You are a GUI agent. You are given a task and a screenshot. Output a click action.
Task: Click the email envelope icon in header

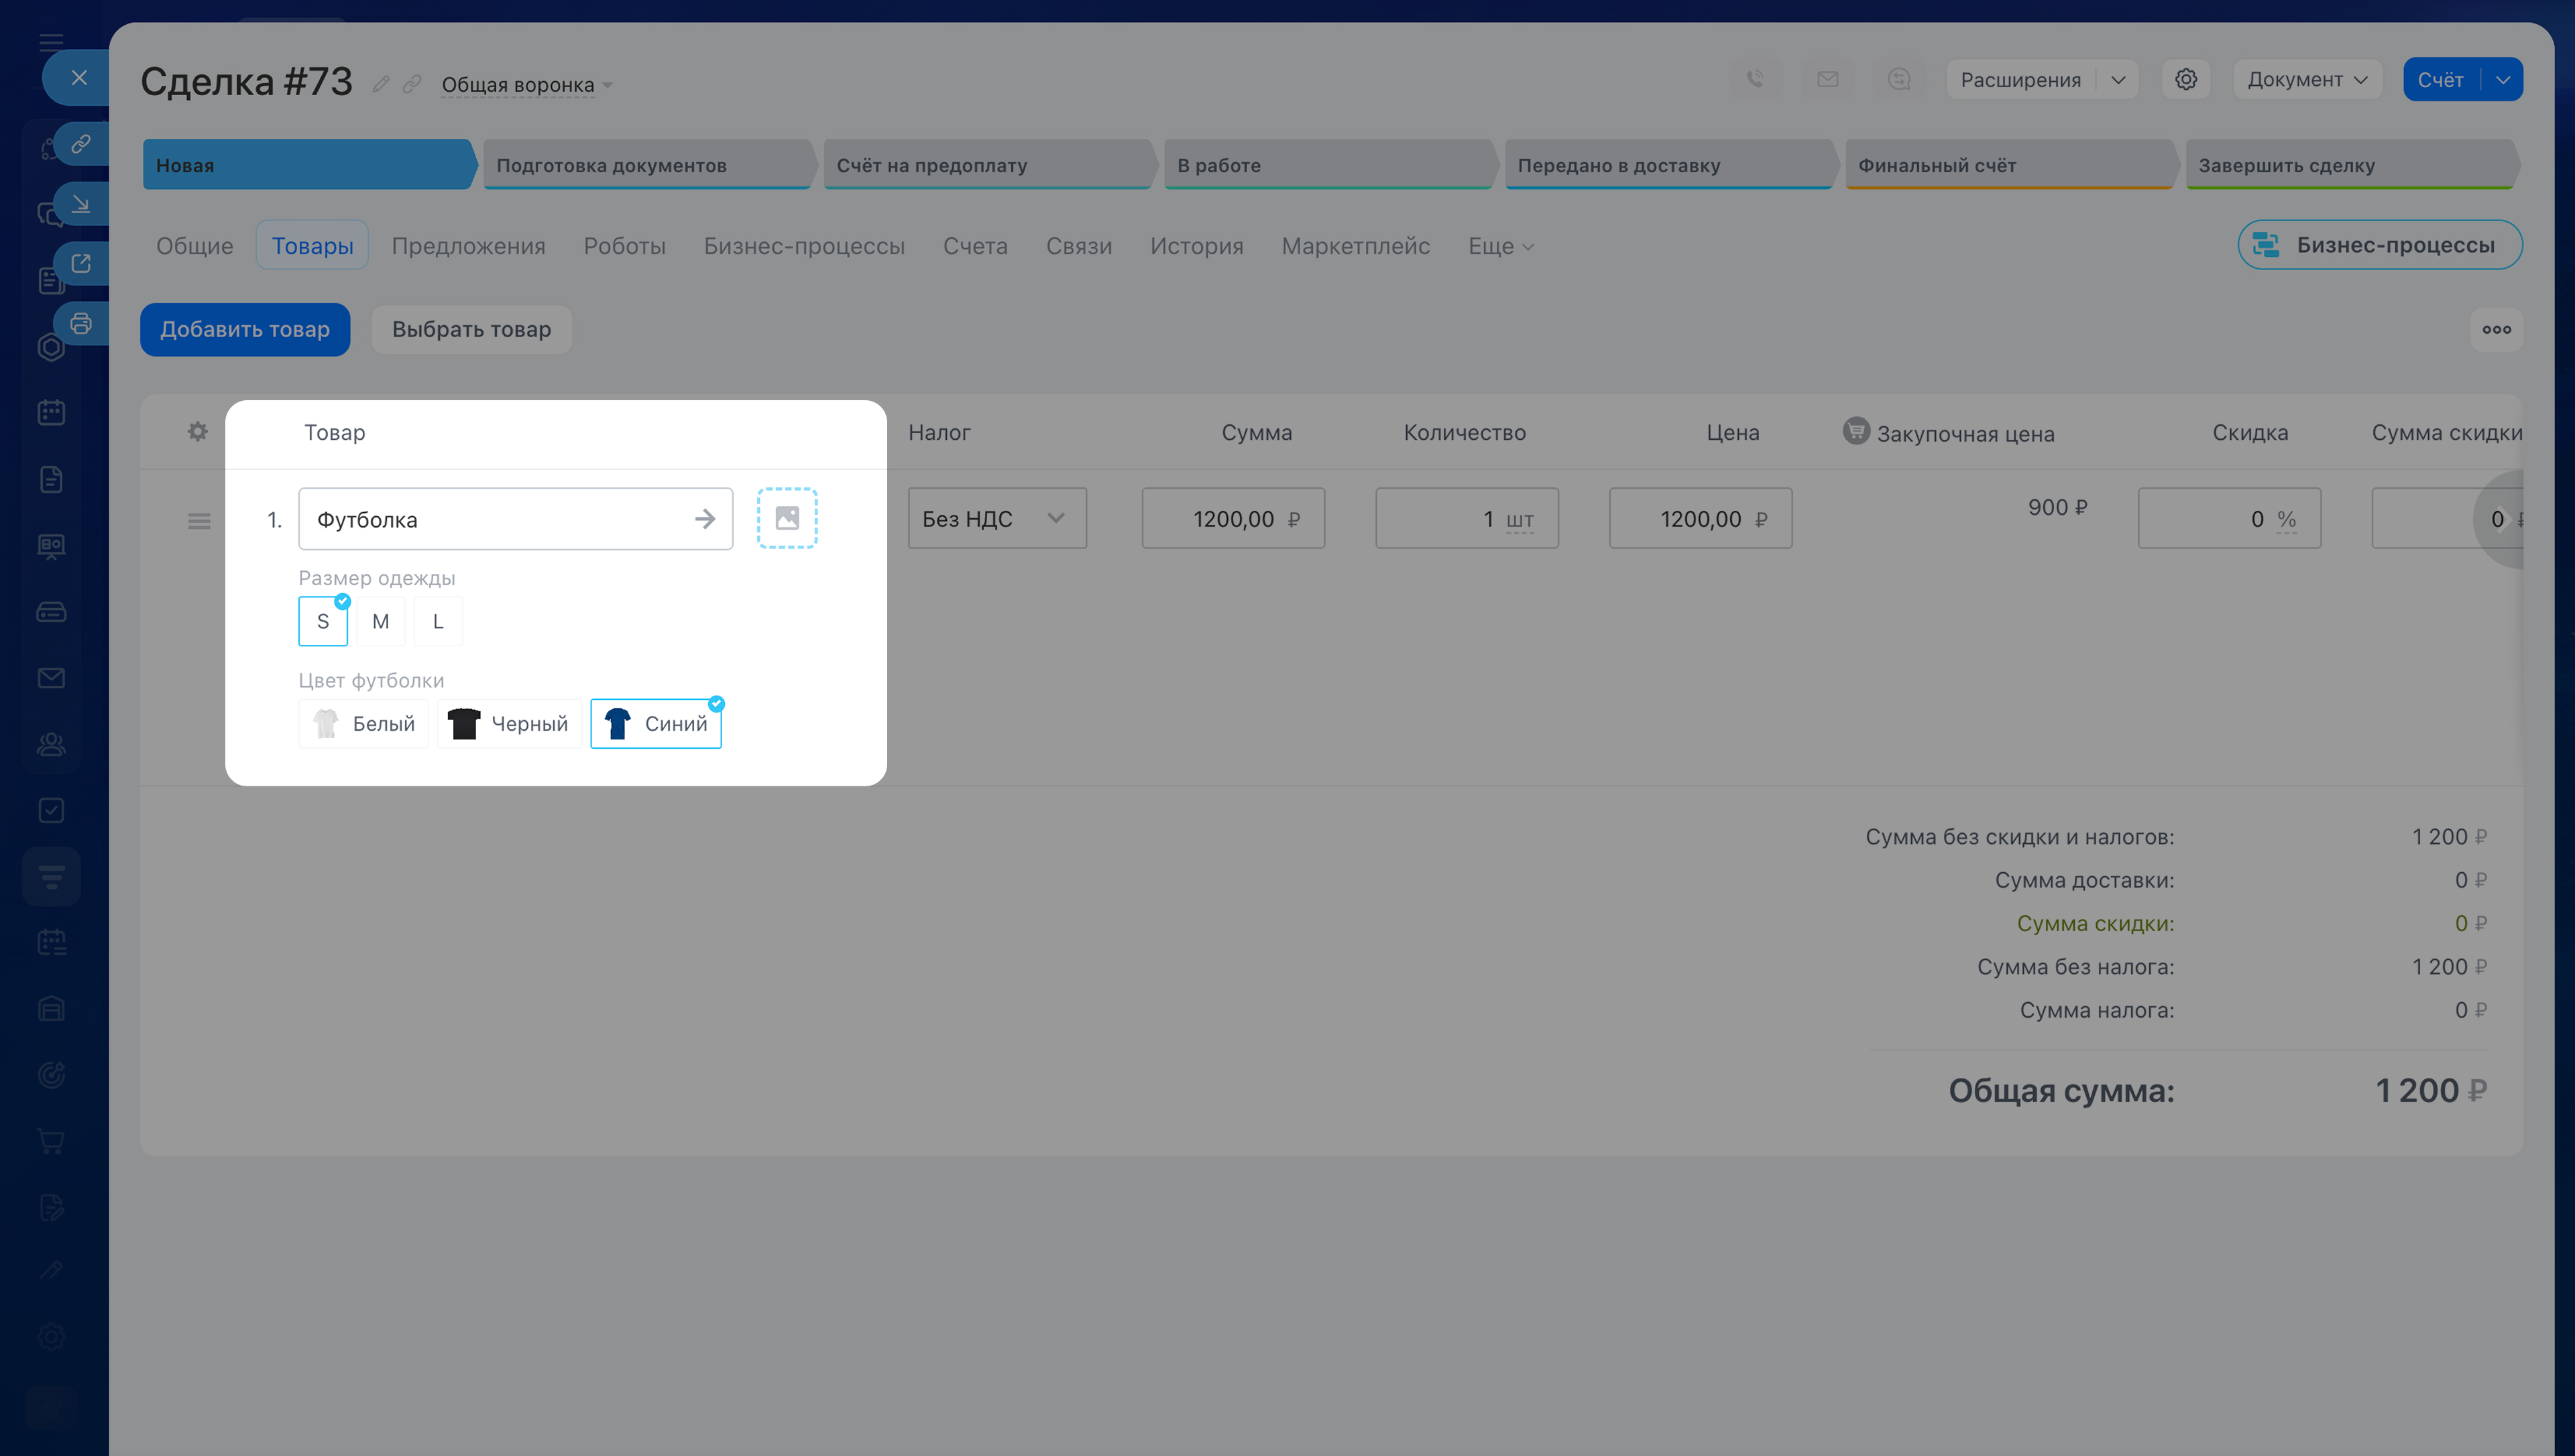point(1827,79)
